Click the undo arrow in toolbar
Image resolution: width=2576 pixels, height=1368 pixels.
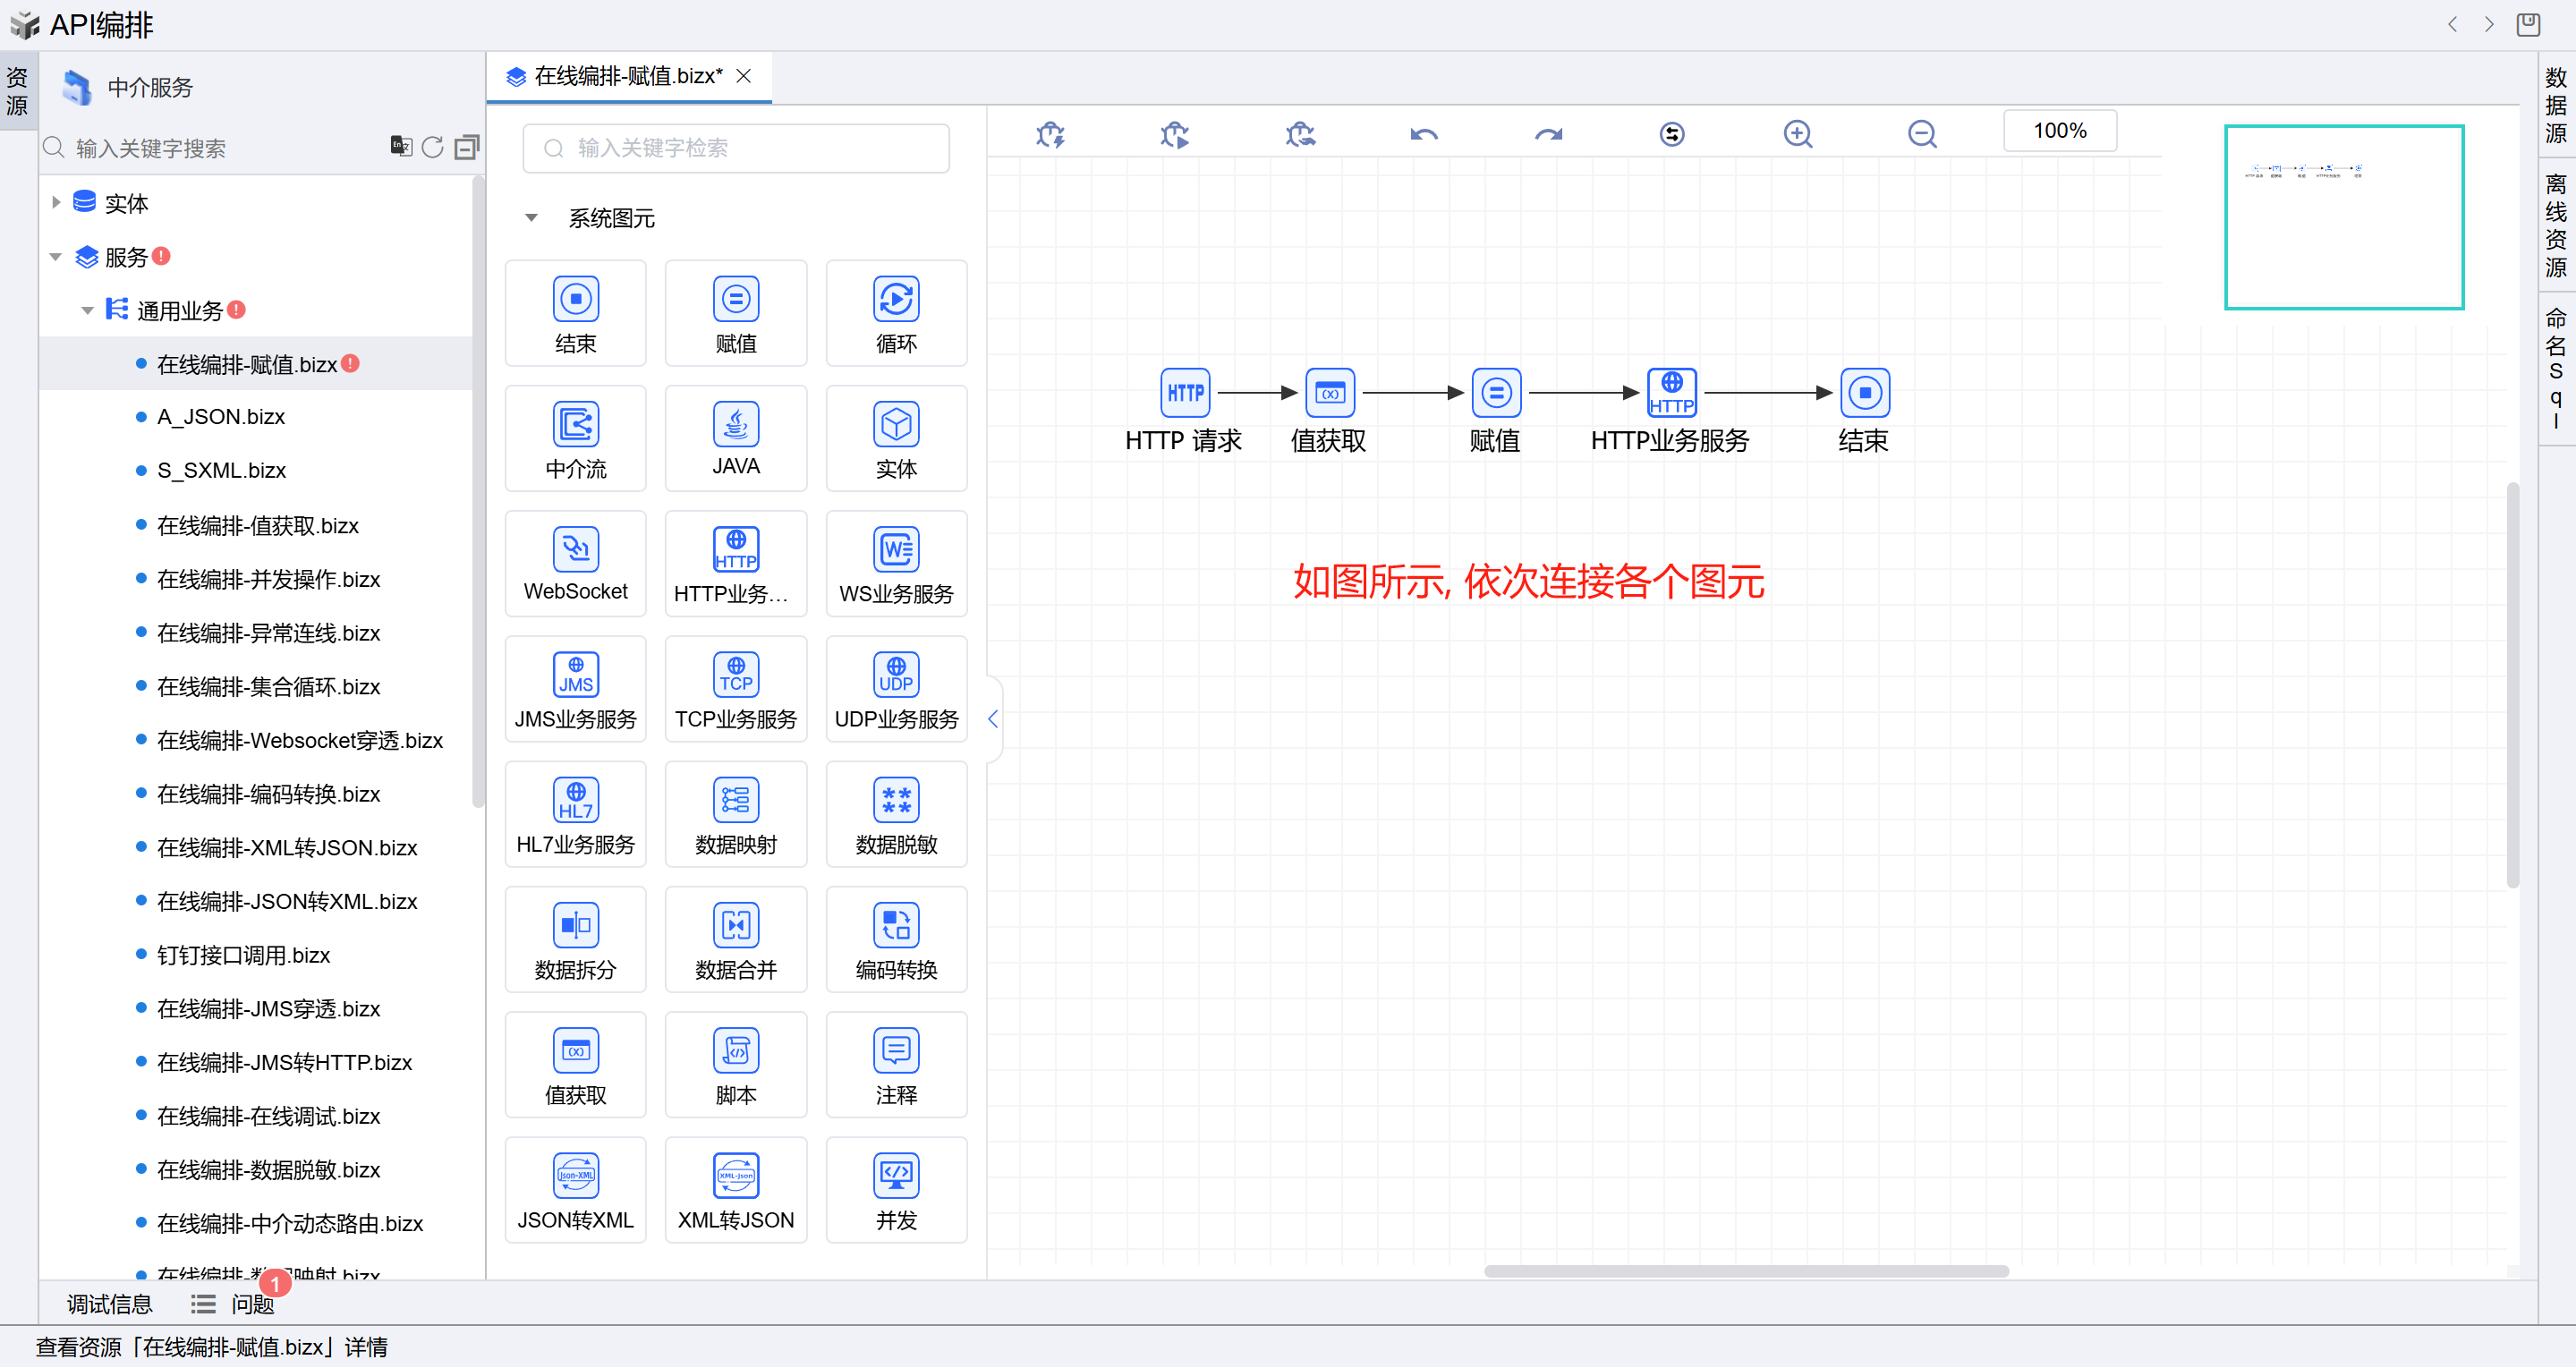coord(1424,133)
